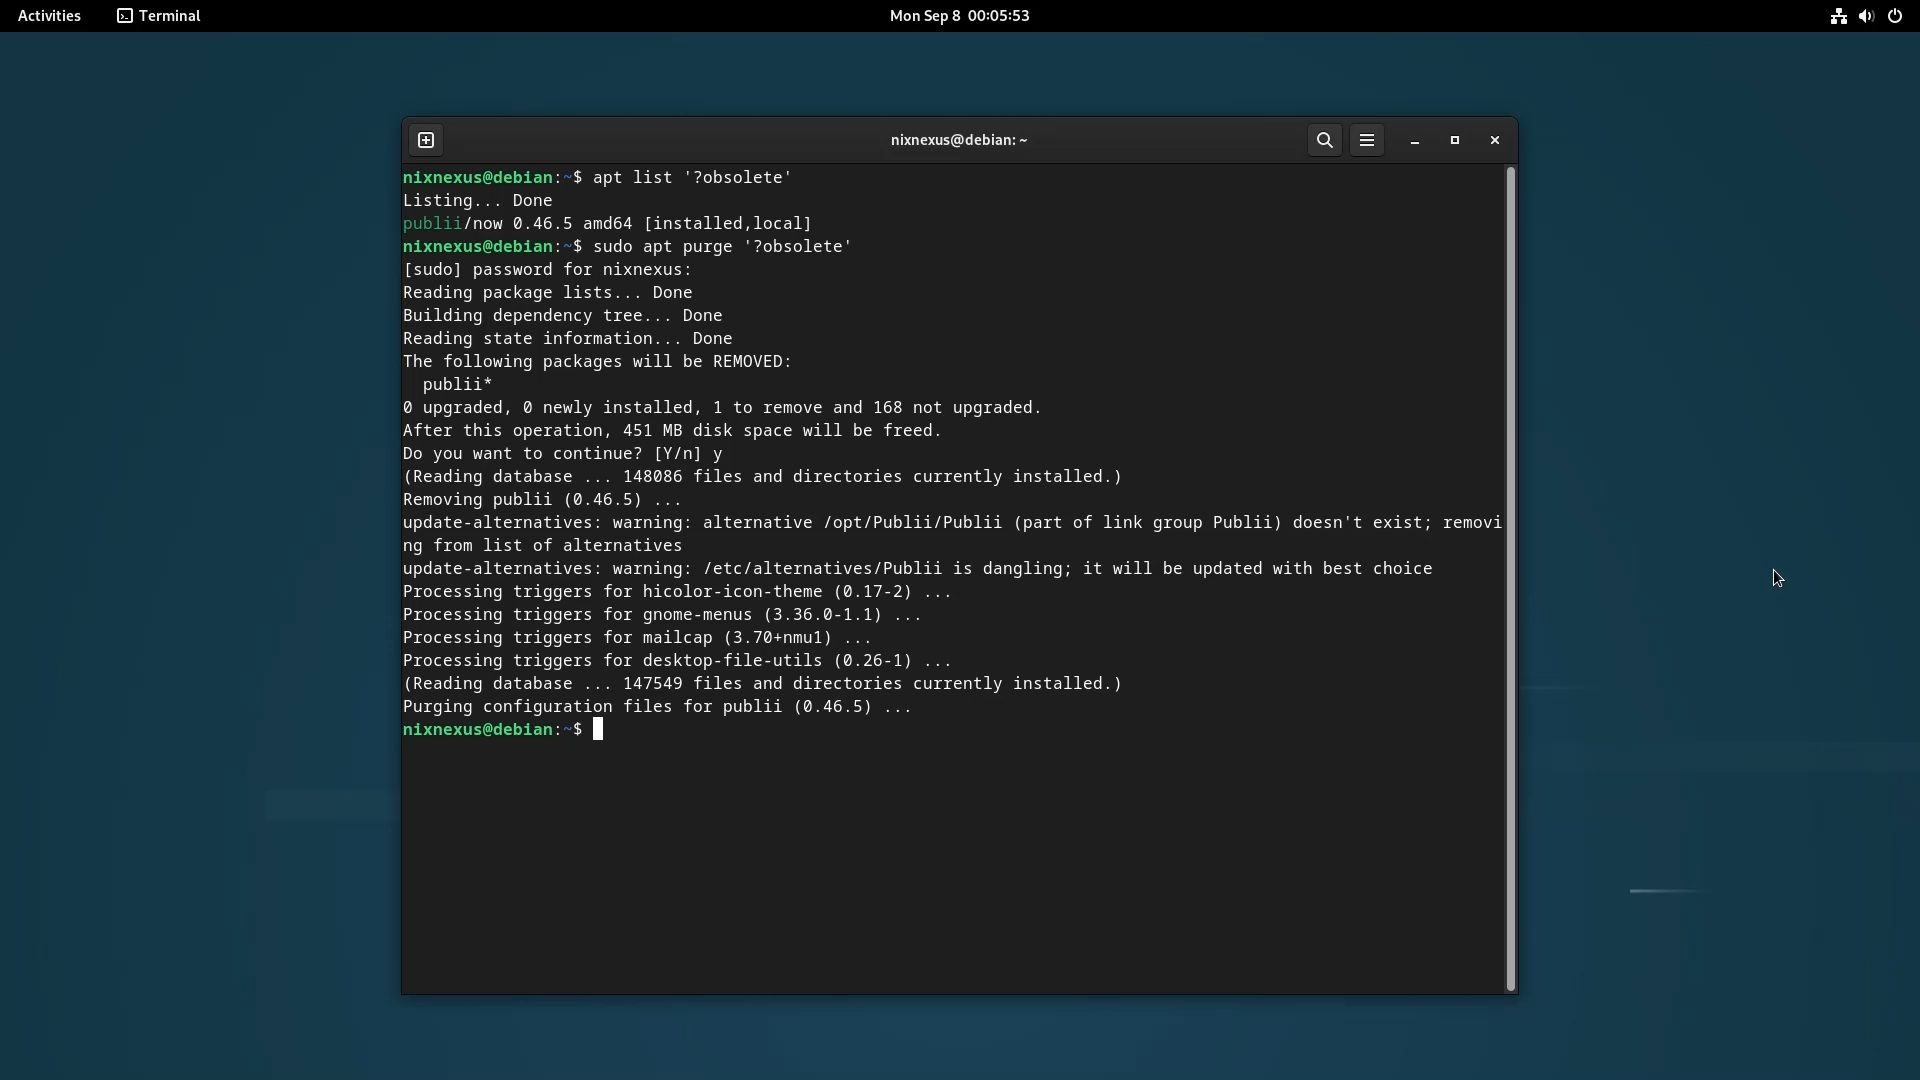Open the clock and calendar panel
Viewport: 1920px width, 1080px height.
coord(959,16)
